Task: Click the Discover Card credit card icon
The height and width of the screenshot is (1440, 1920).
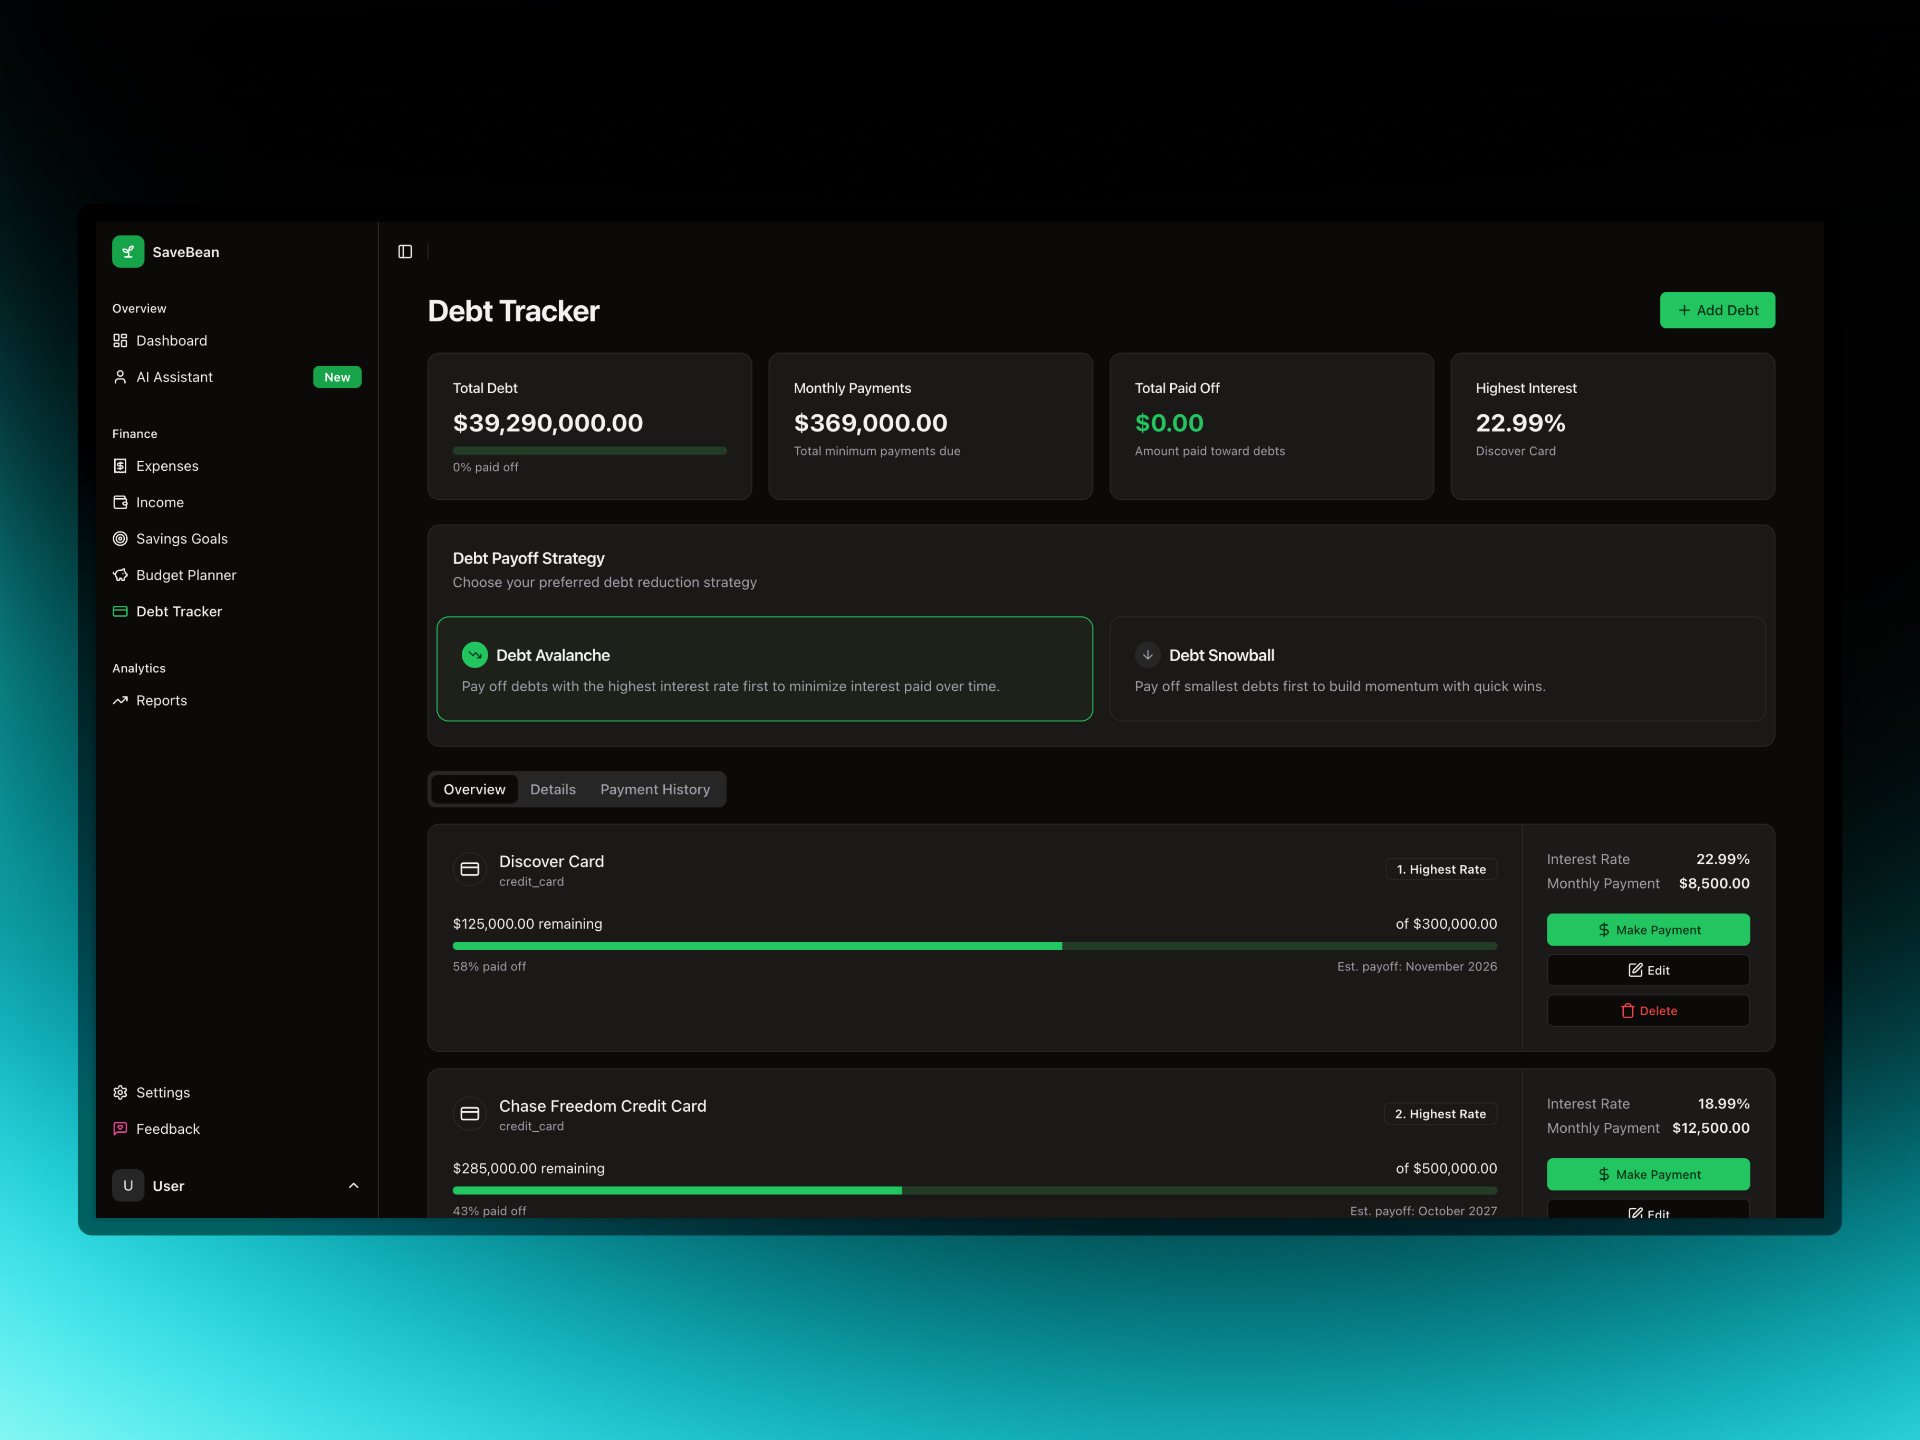Action: (470, 870)
